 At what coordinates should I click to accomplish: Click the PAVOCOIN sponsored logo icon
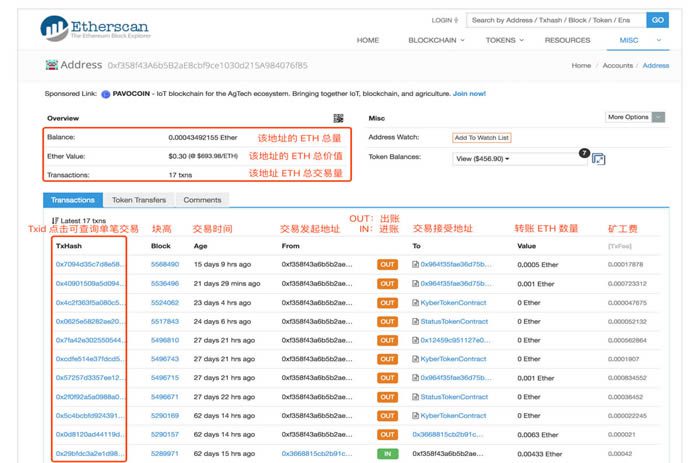(105, 93)
